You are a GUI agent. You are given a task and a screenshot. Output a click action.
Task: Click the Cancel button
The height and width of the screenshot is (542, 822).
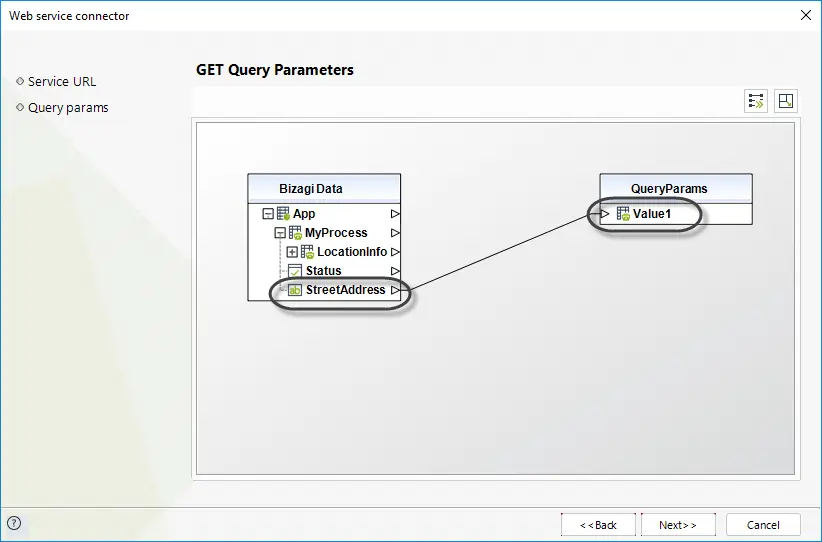coord(763,525)
